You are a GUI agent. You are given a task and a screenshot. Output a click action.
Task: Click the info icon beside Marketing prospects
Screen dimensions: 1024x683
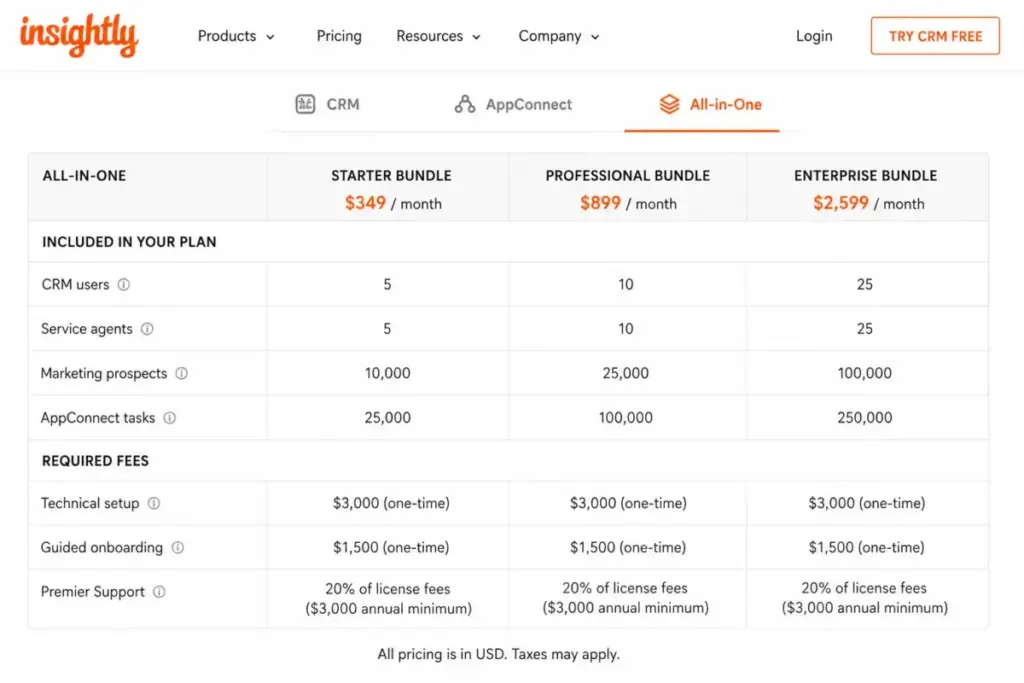[x=182, y=373]
